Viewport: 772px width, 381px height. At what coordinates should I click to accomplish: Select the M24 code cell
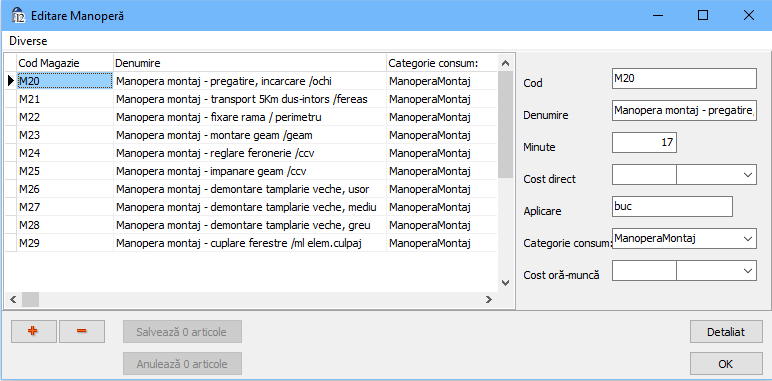65,153
